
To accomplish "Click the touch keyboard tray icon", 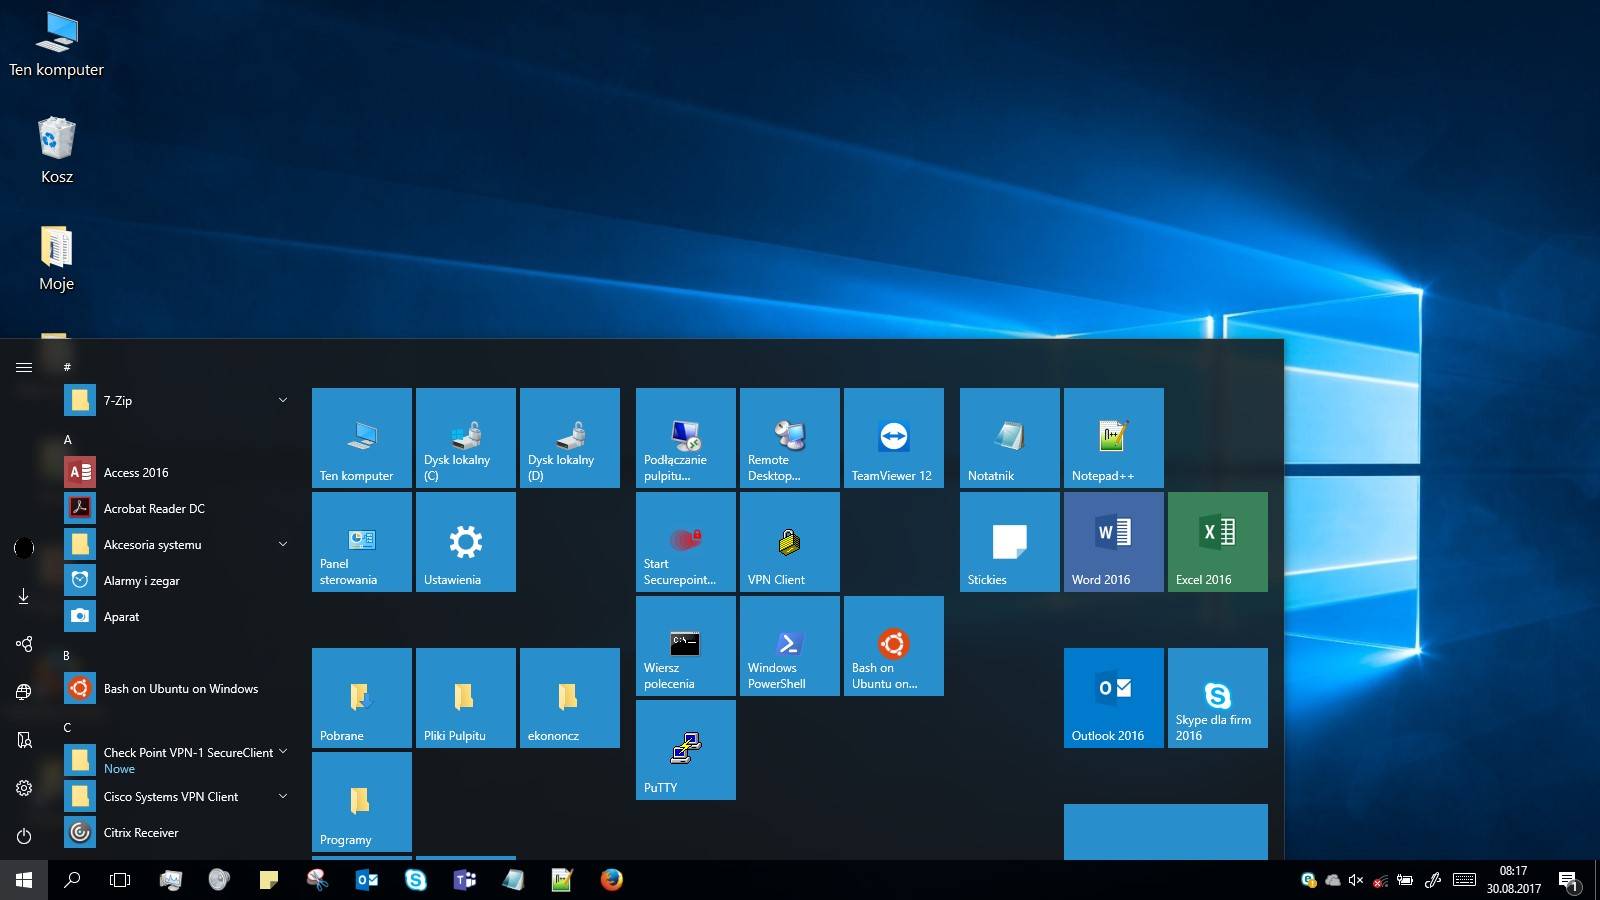I will (1464, 880).
